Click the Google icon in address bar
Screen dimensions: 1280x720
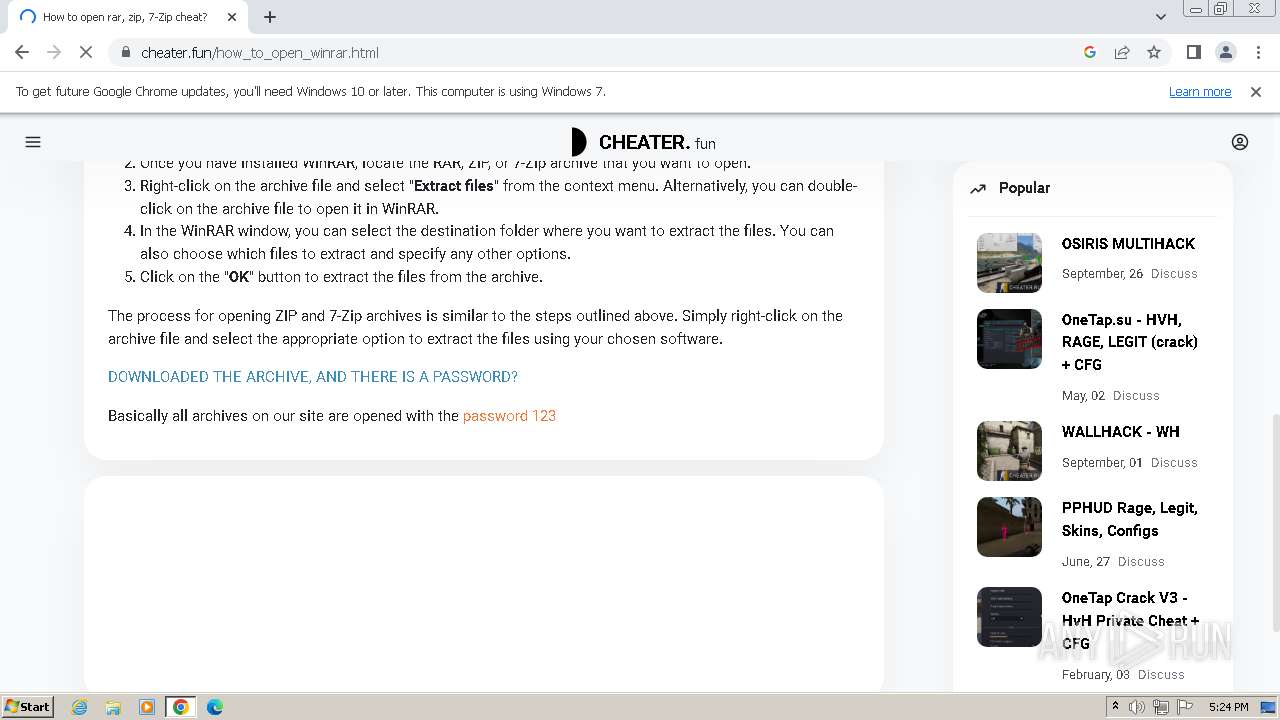point(1090,52)
